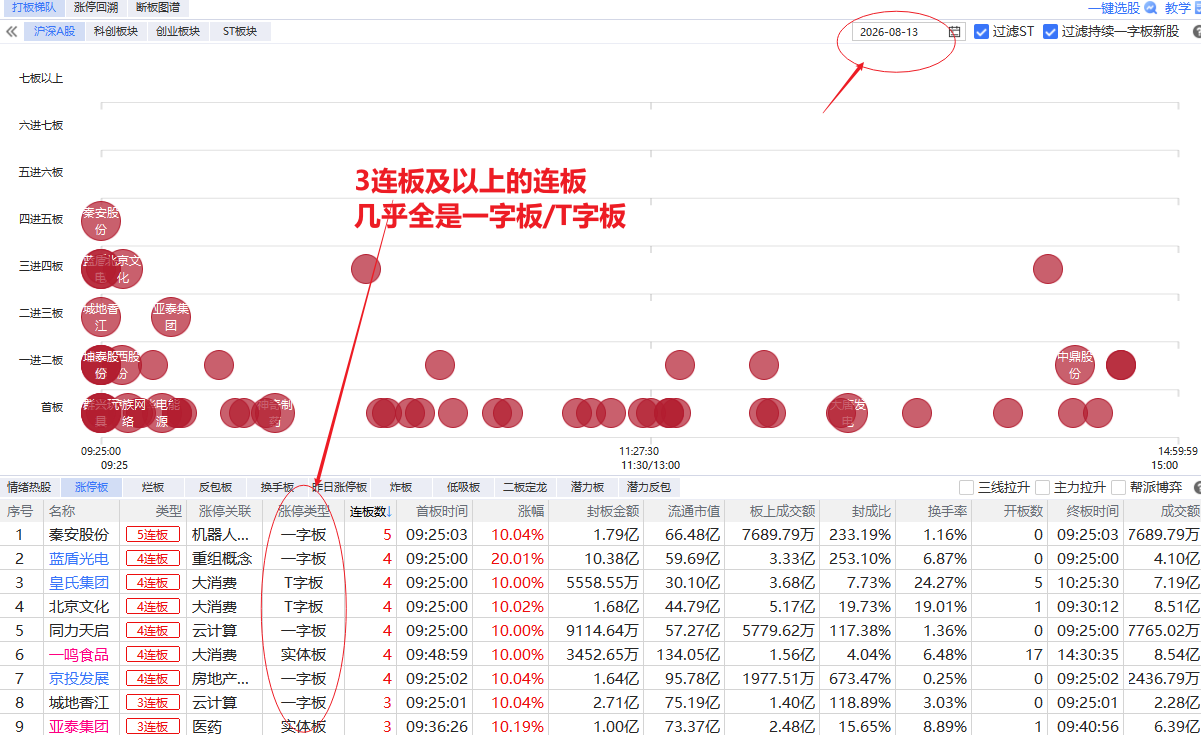This screenshot has width=1201, height=735.
Task: Open 皇氏集团 stock link
Action: pyautogui.click(x=79, y=582)
